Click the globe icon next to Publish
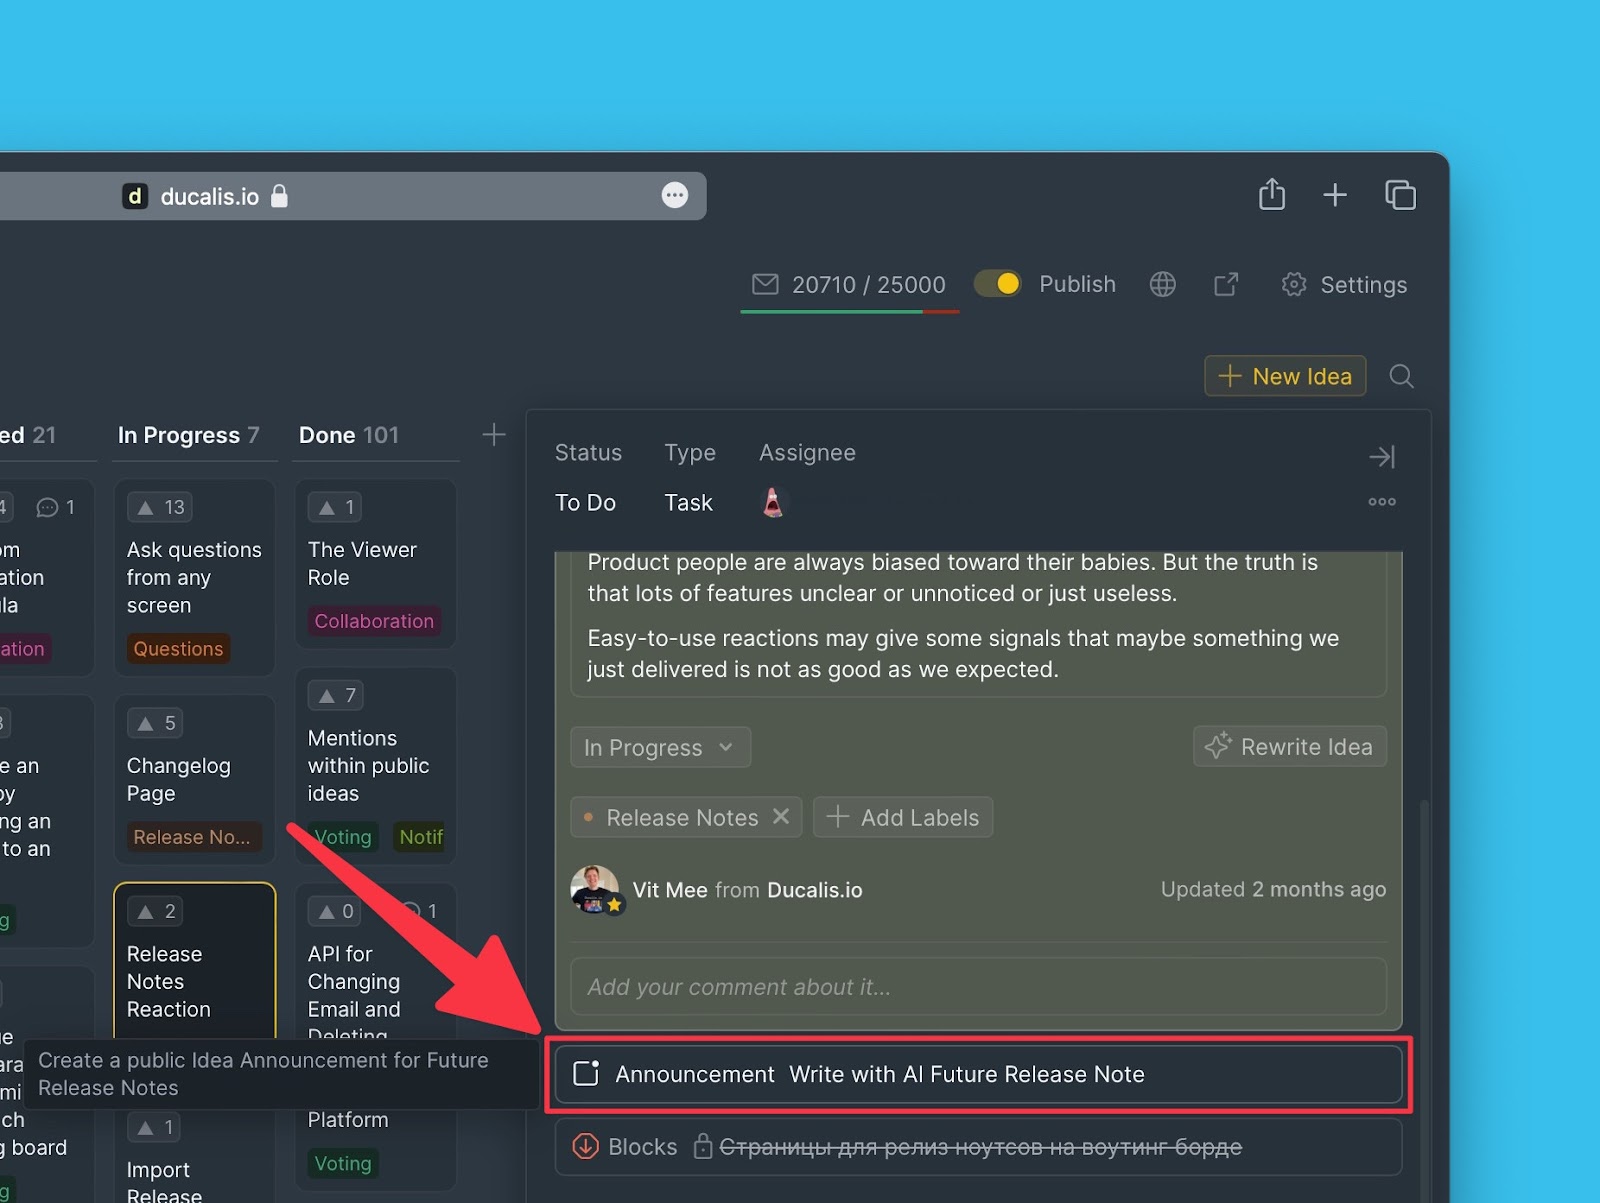Viewport: 1600px width, 1203px height. pos(1162,285)
